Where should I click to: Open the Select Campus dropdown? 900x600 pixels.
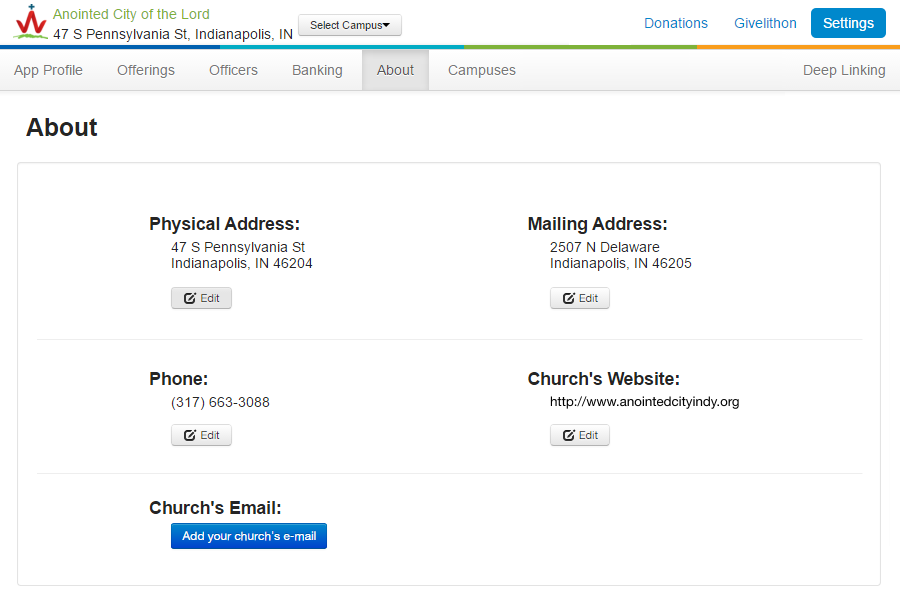(x=350, y=25)
